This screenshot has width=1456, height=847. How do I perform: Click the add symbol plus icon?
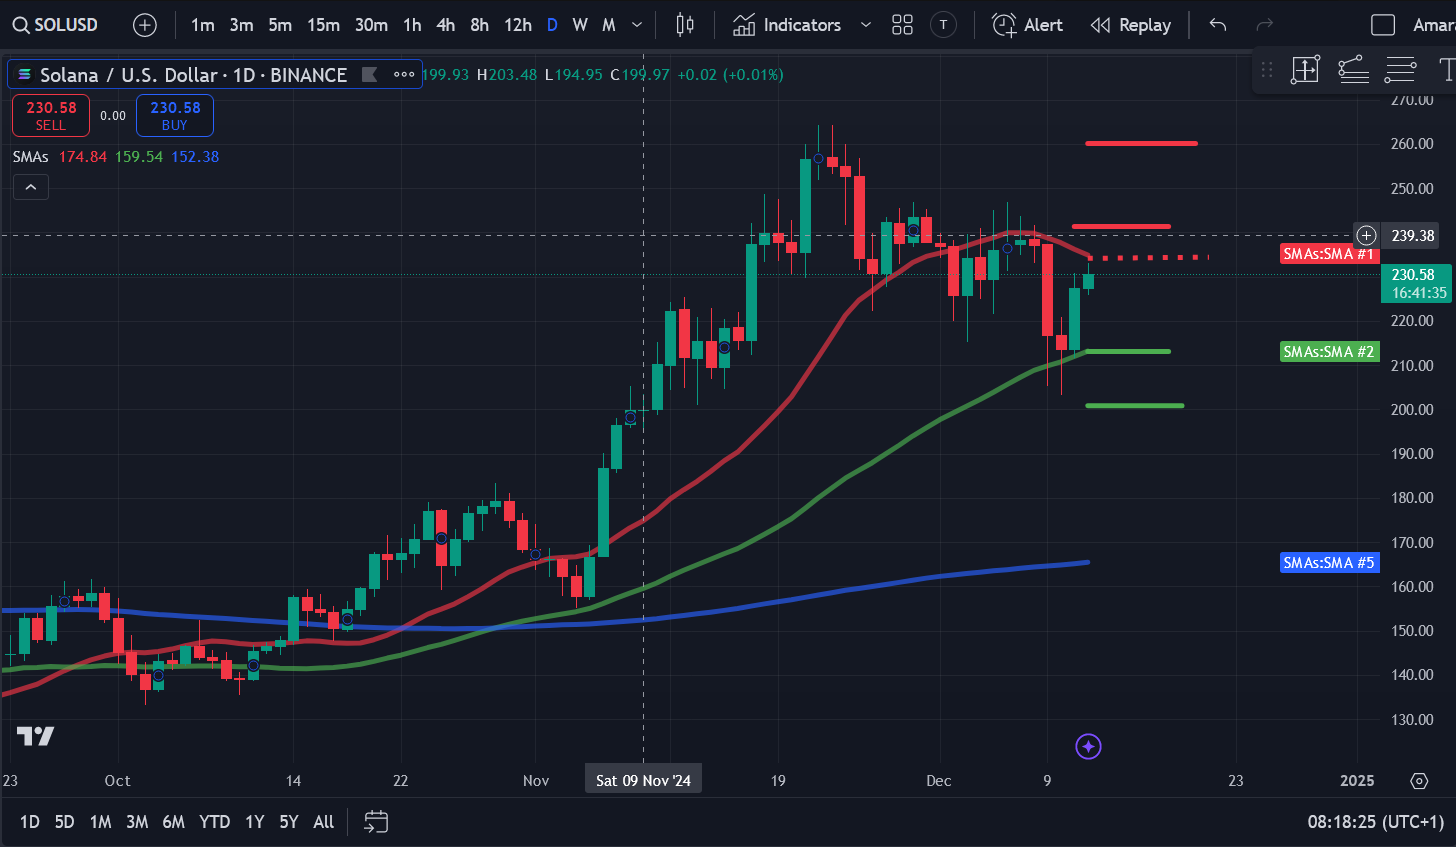tap(145, 25)
